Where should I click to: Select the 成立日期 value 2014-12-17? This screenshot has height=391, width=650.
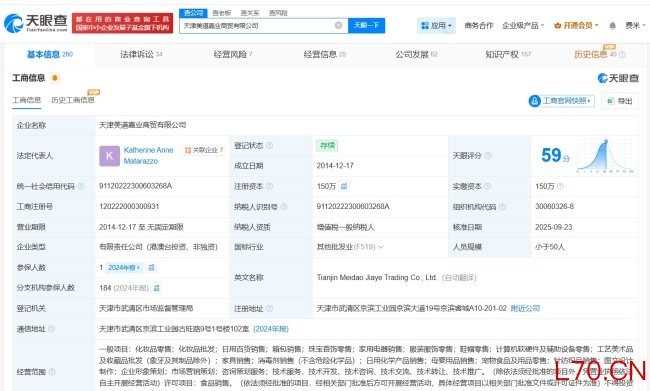pos(335,165)
